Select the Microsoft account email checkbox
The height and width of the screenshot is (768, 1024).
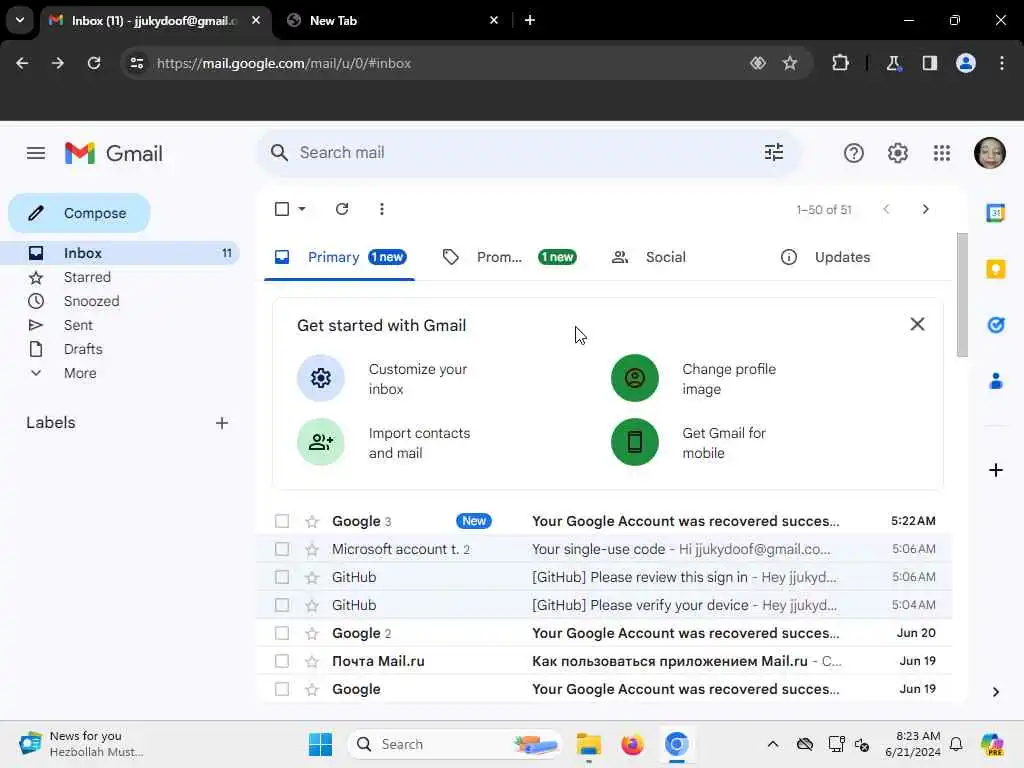pos(282,549)
